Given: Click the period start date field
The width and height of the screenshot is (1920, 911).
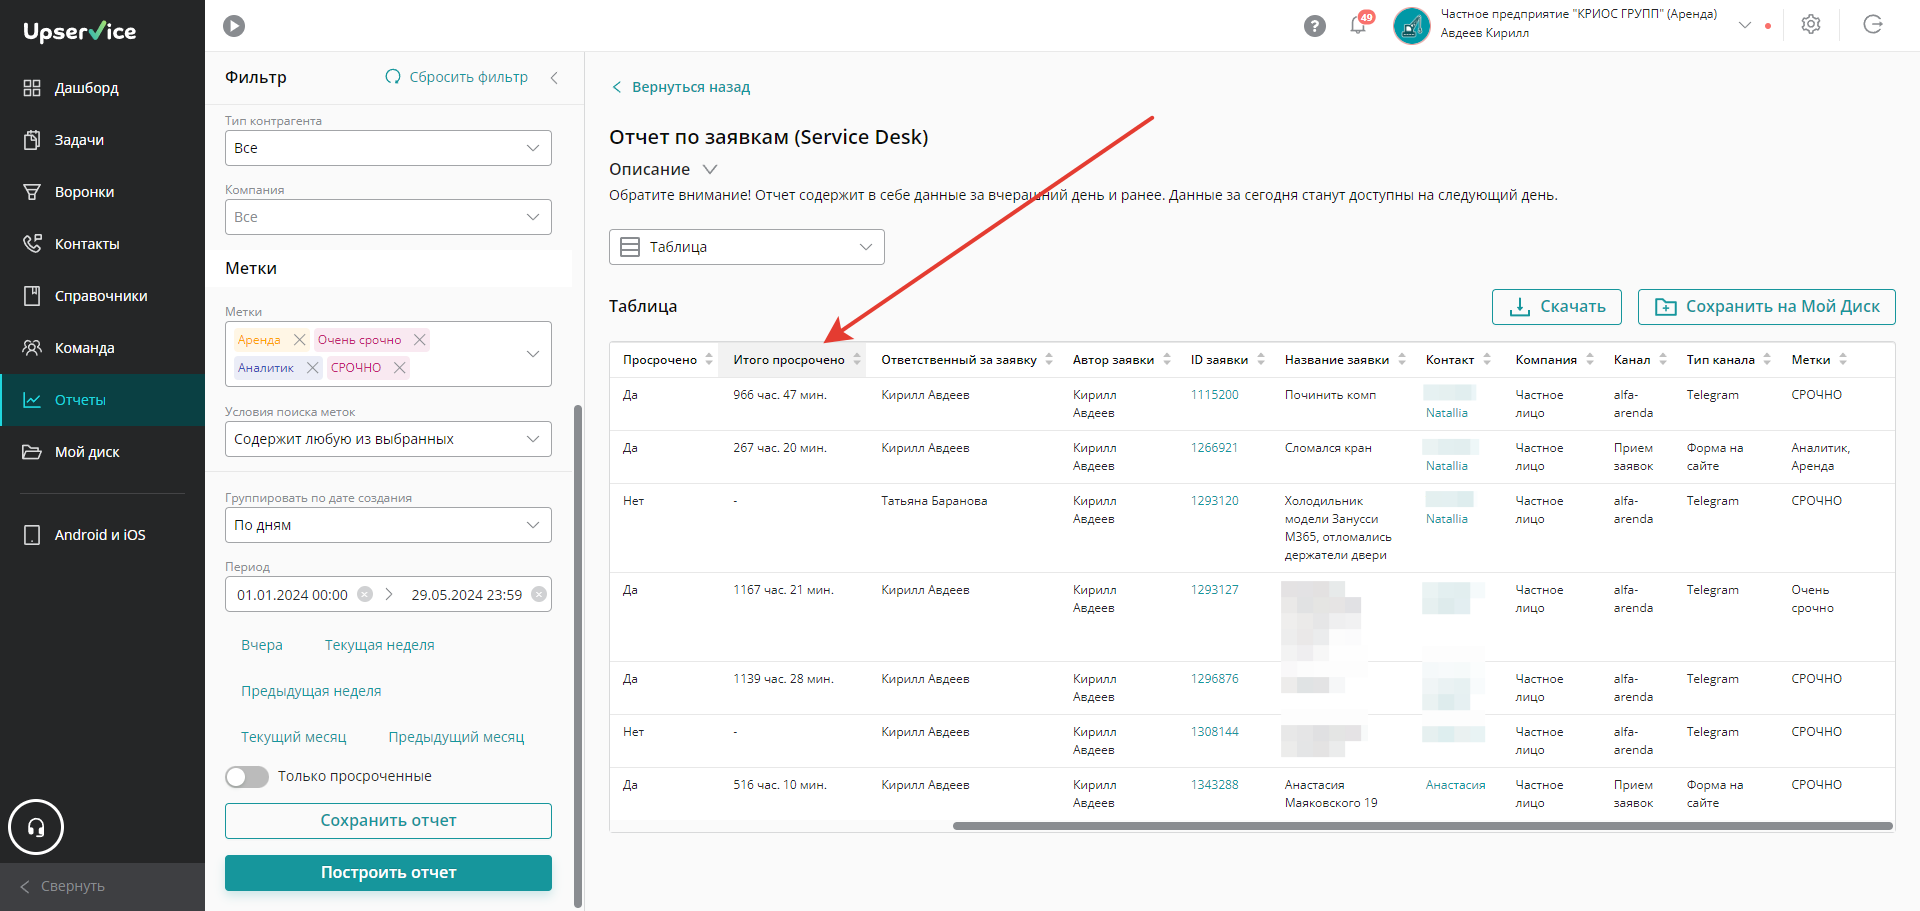Looking at the screenshot, I should 292,595.
